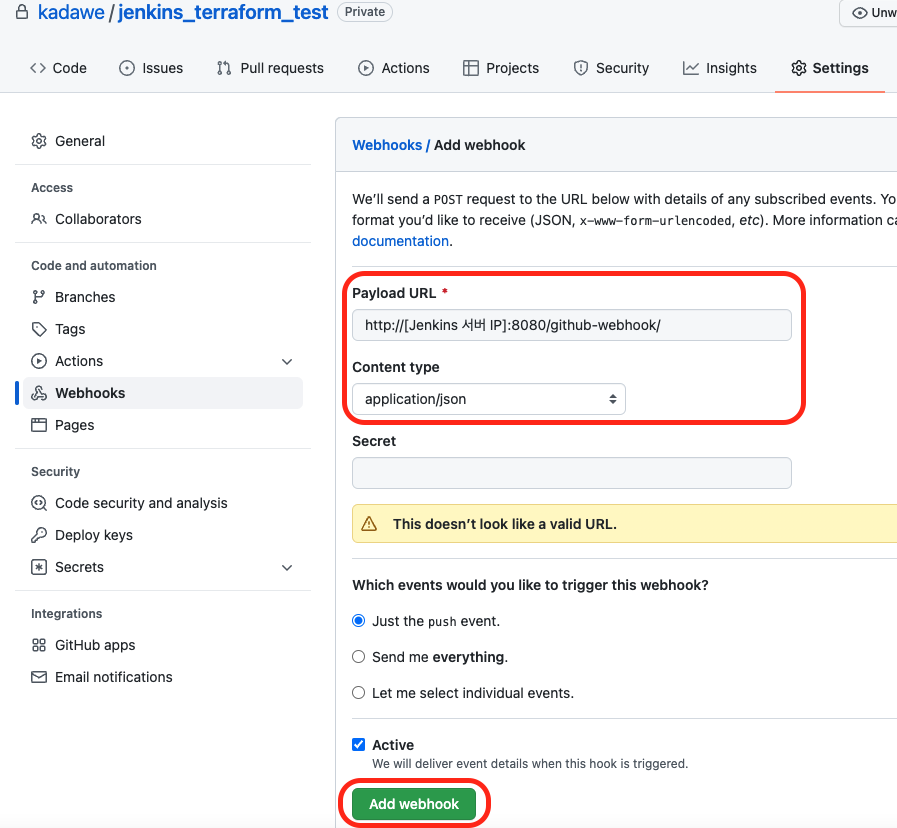Expand the Secrets submenu chevron

click(287, 568)
